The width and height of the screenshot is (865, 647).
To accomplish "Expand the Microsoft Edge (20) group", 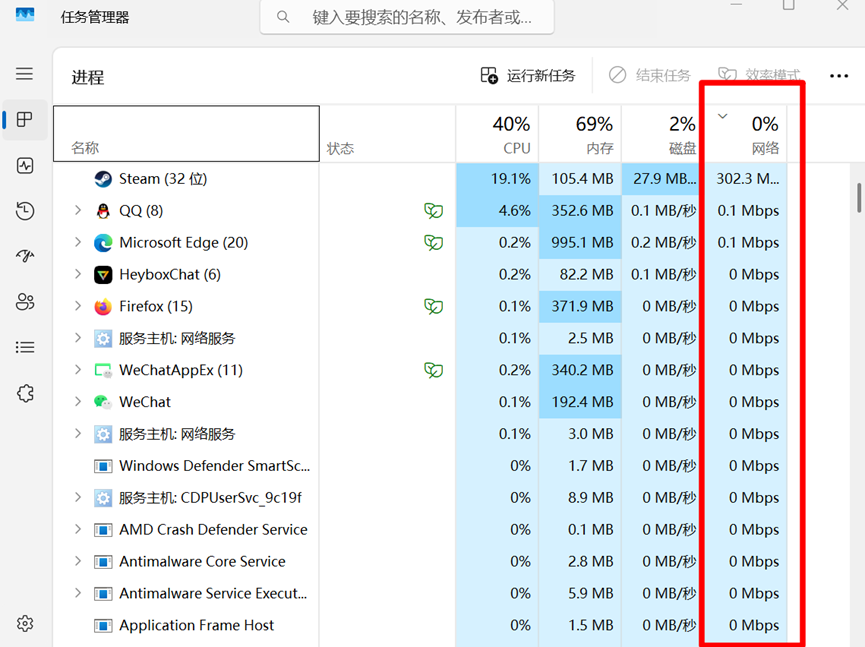I will click(78, 242).
